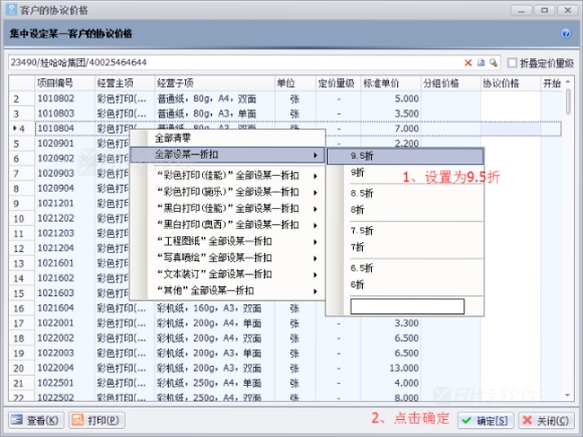Click 定价量级 column header

coord(338,83)
